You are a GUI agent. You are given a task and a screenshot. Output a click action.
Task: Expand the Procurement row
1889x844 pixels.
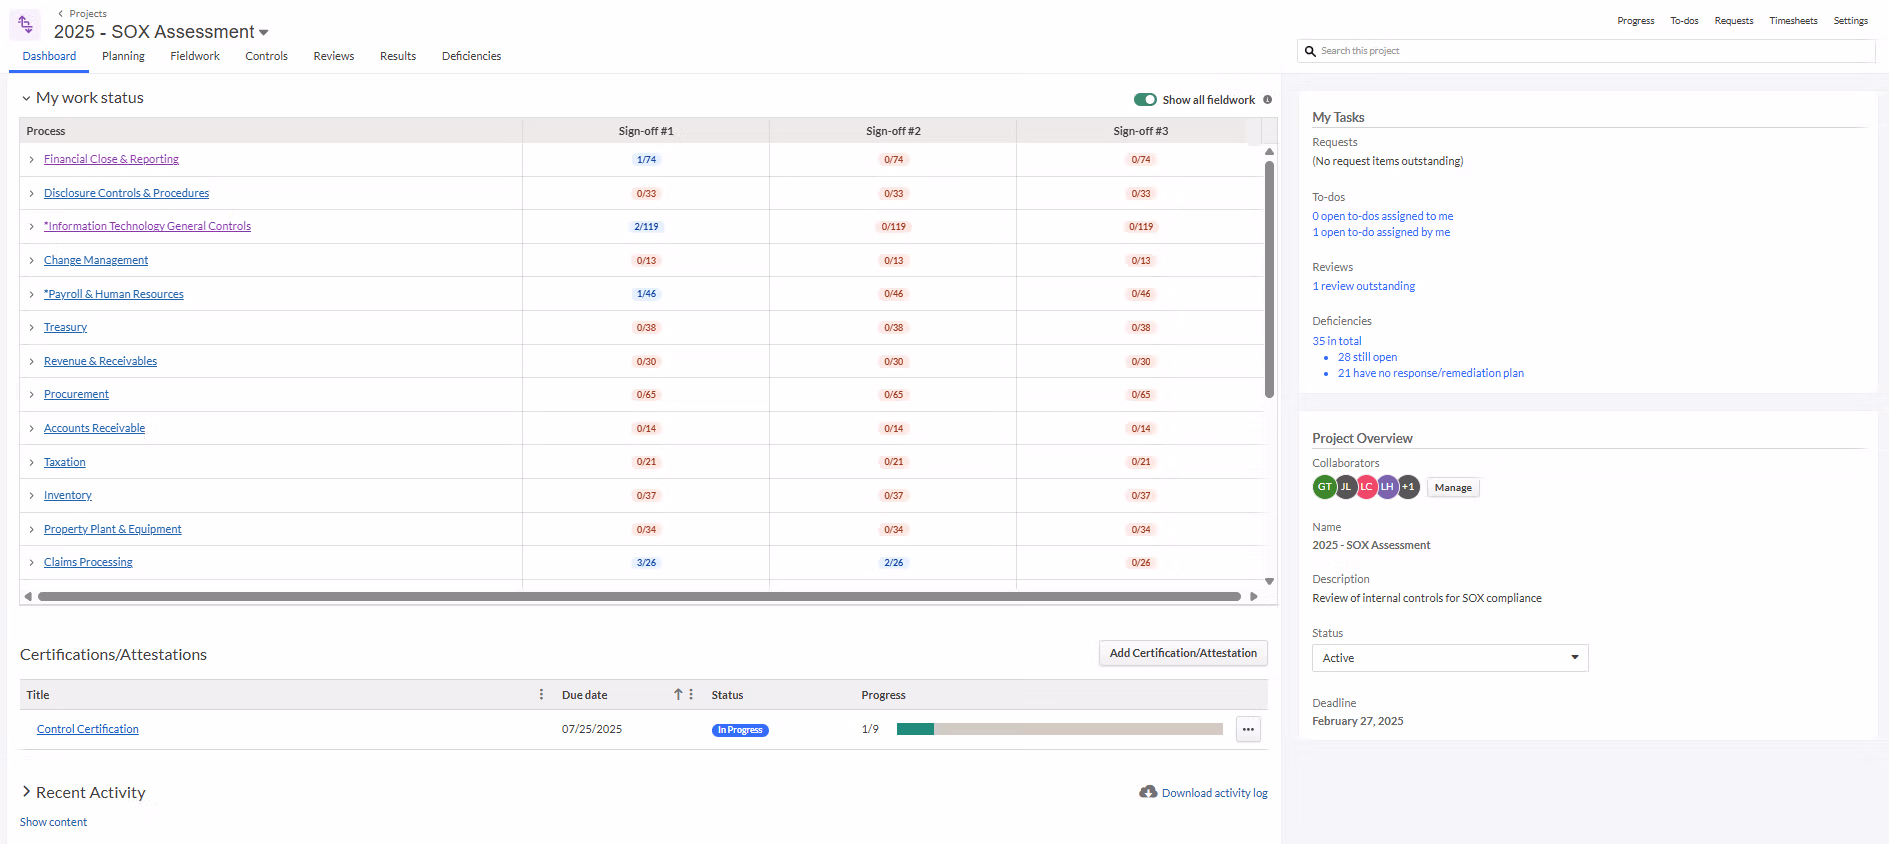(x=31, y=395)
